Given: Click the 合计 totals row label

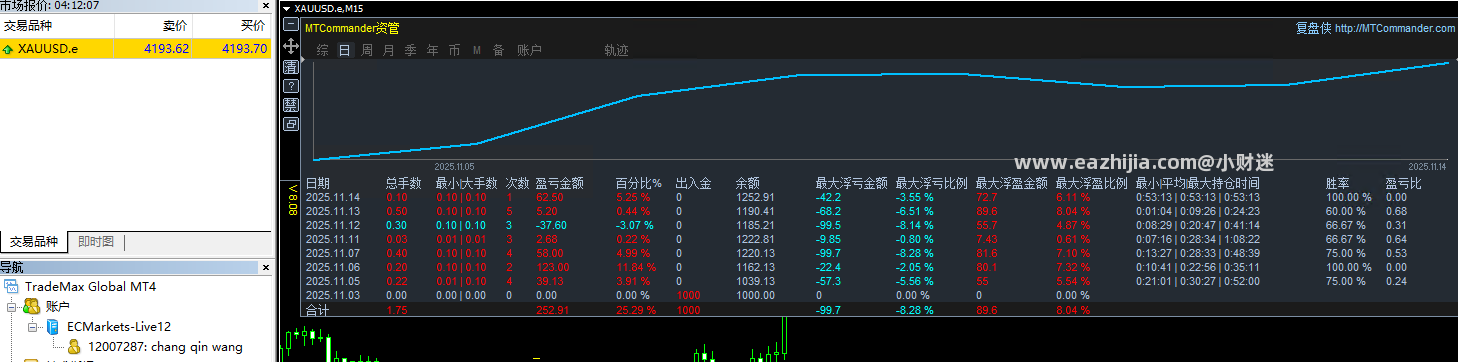Looking at the screenshot, I should tap(317, 311).
